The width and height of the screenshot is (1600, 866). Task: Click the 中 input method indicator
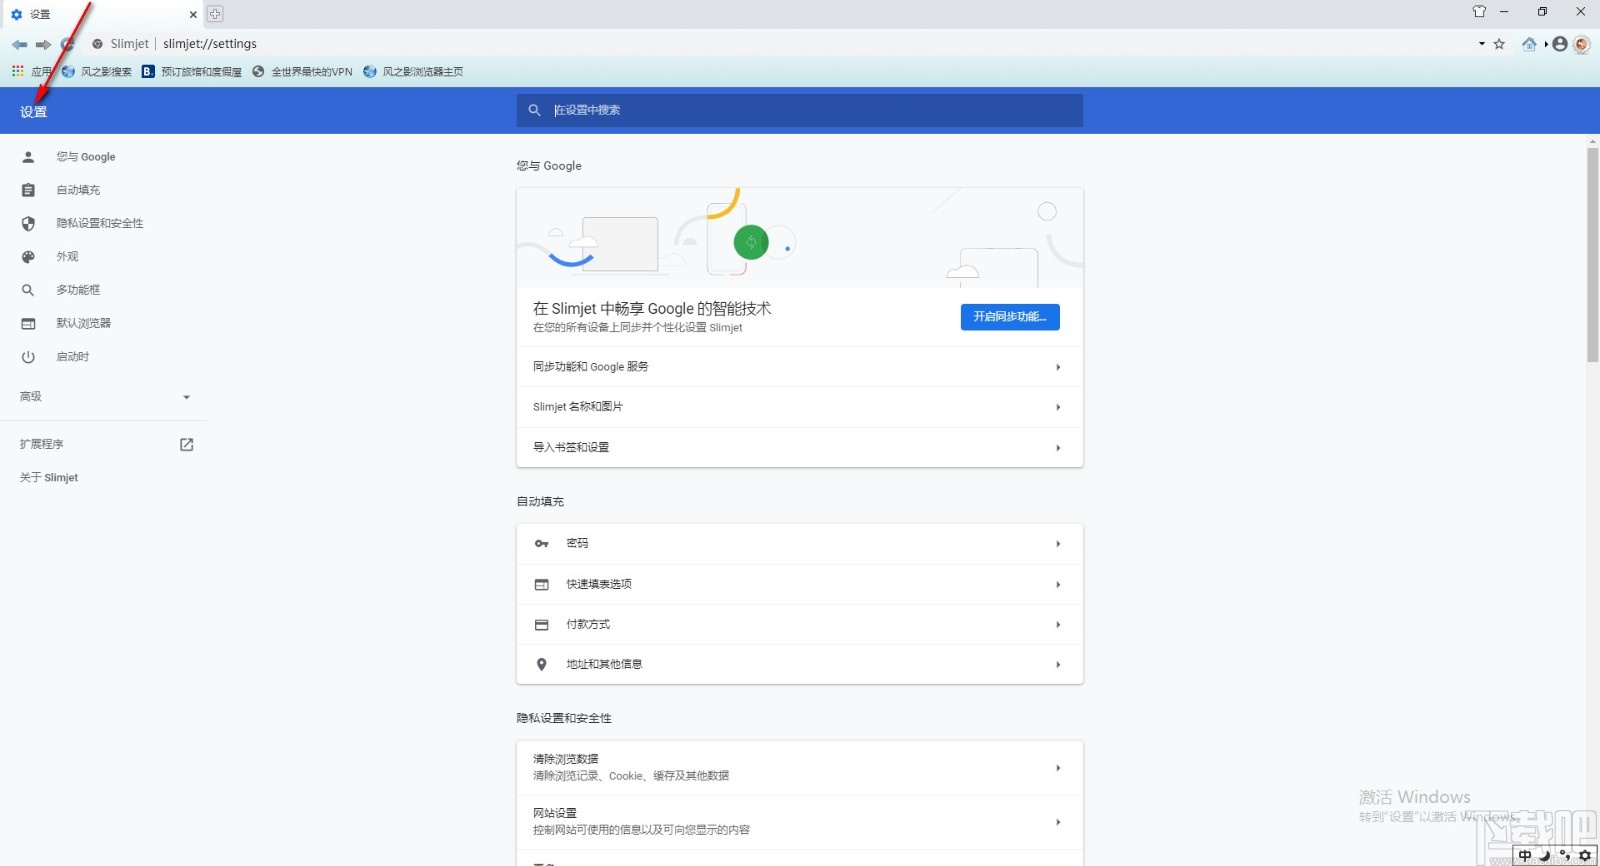coord(1525,856)
